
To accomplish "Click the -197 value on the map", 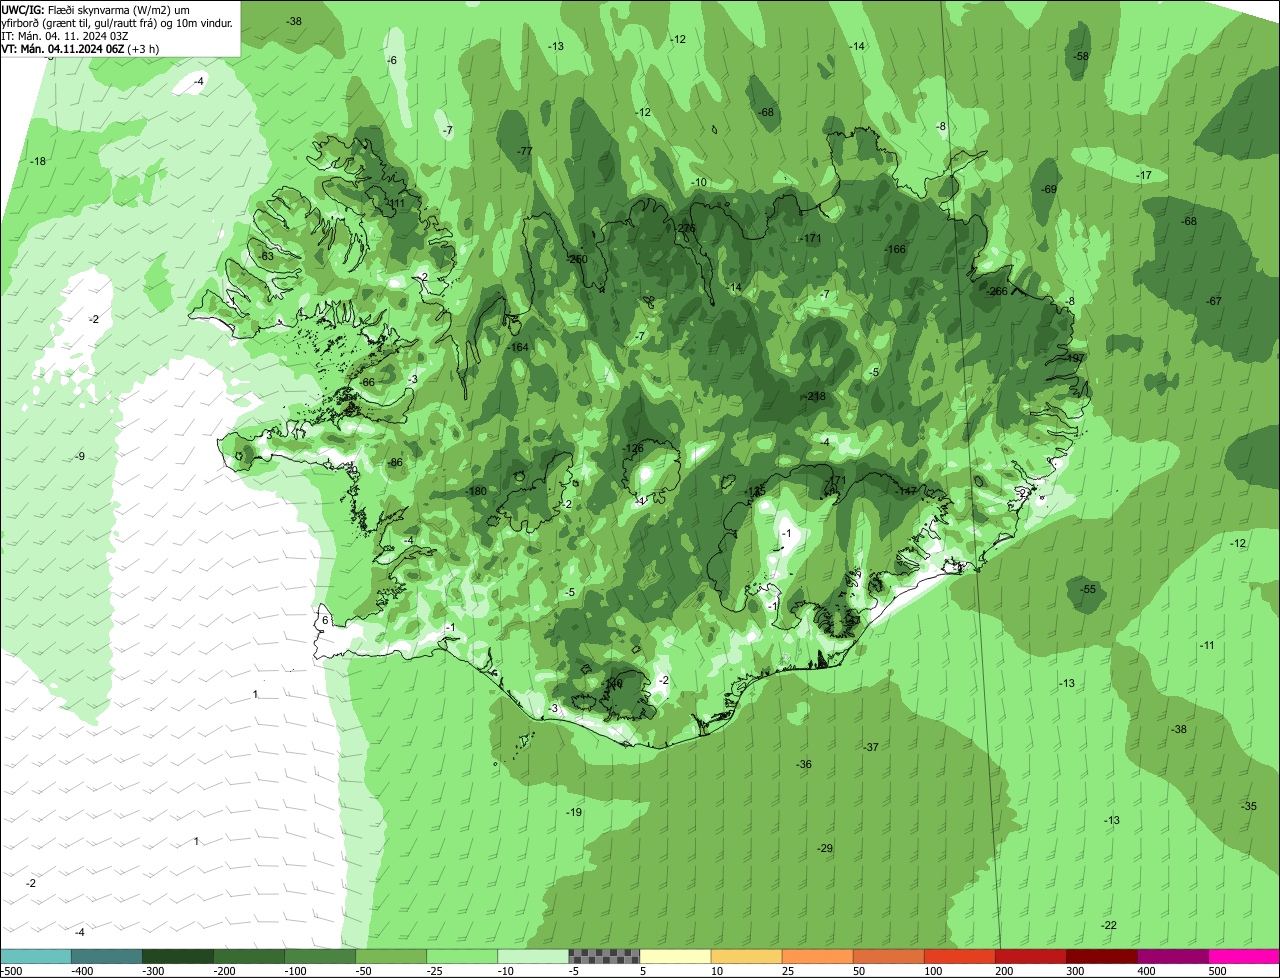I will click(1074, 358).
